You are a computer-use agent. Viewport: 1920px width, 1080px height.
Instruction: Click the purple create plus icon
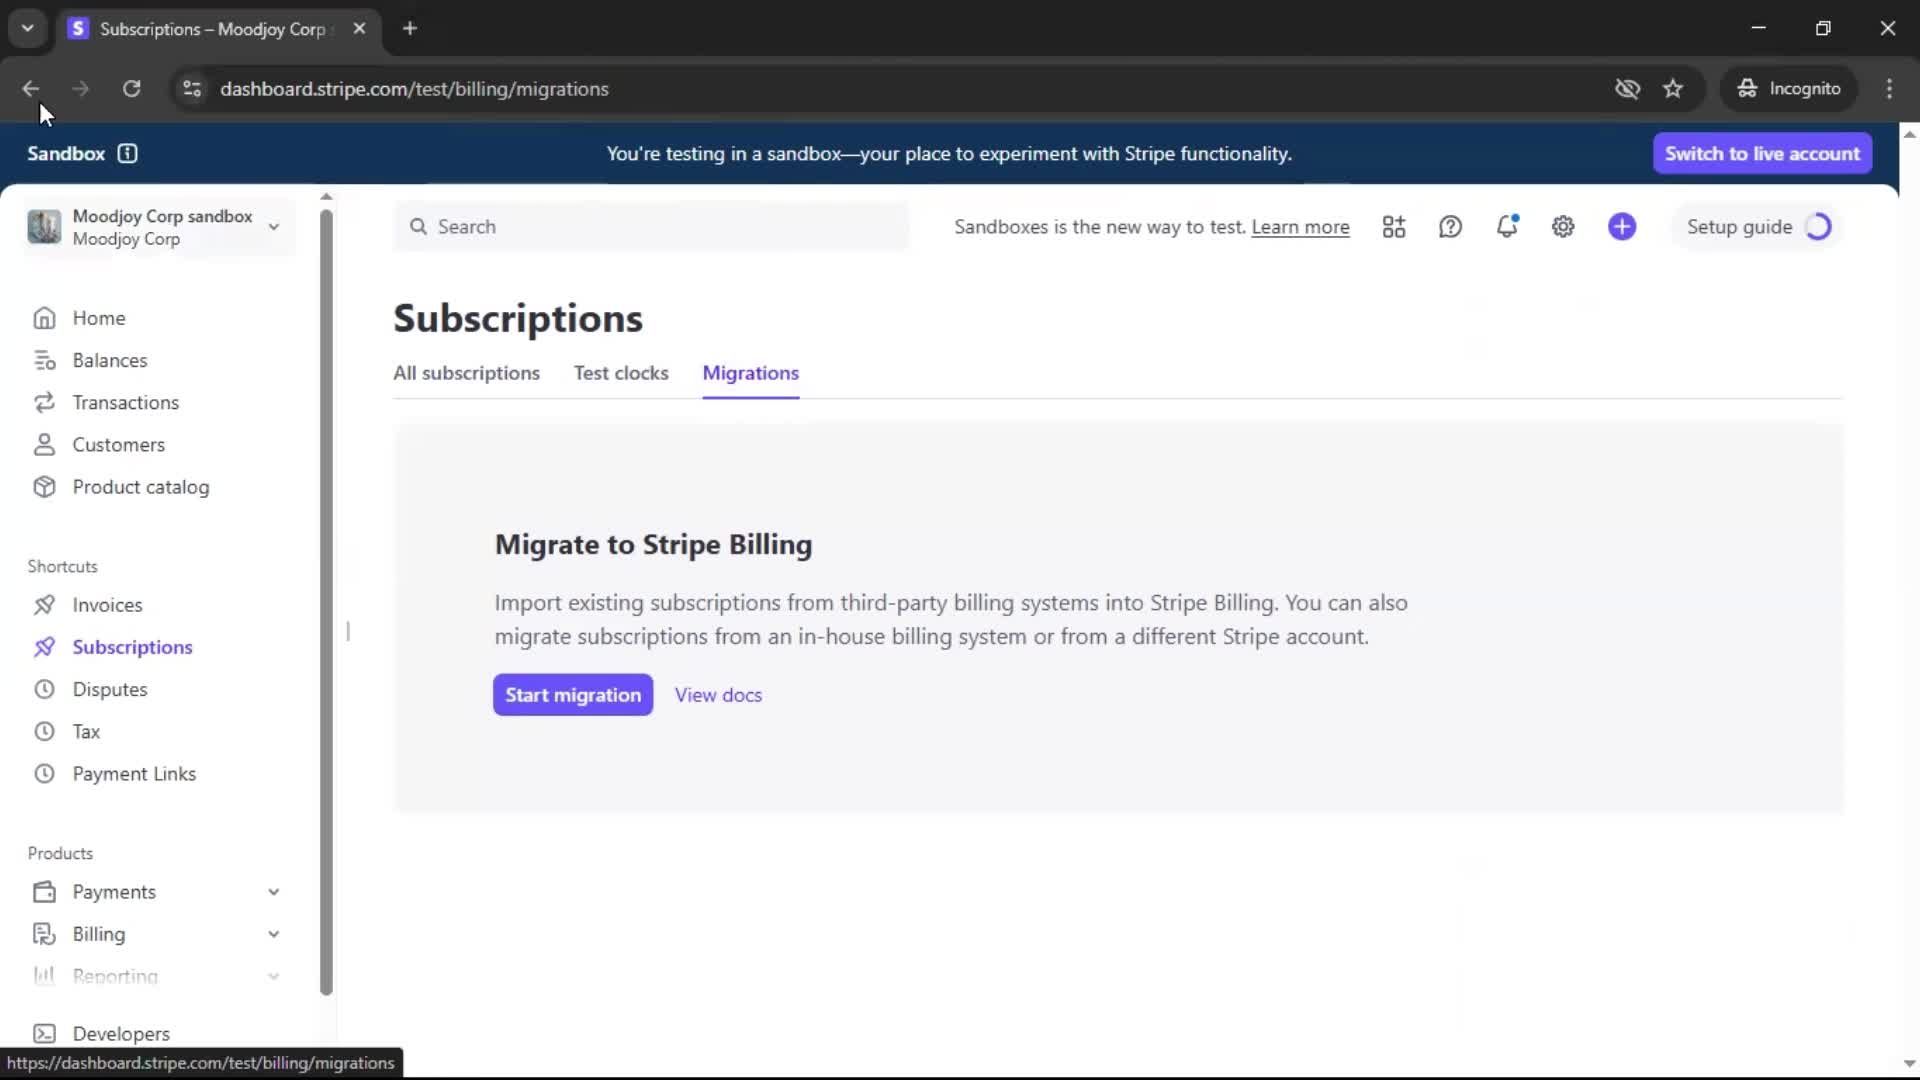tap(1622, 227)
